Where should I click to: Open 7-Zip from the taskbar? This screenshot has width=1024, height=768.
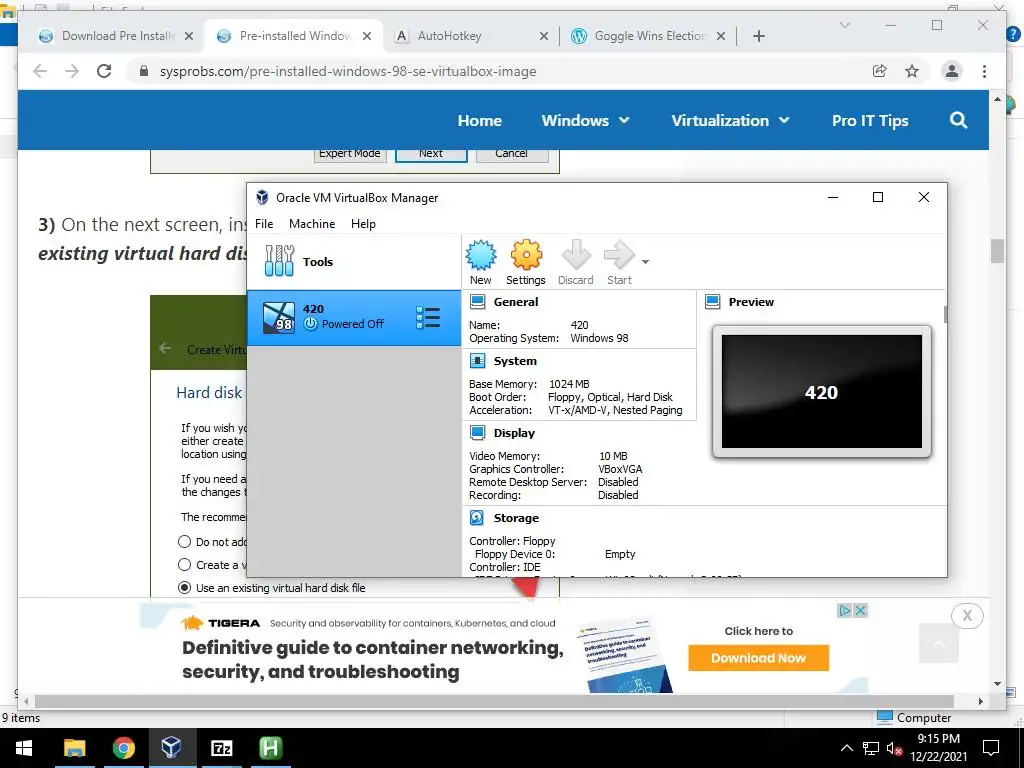click(222, 748)
